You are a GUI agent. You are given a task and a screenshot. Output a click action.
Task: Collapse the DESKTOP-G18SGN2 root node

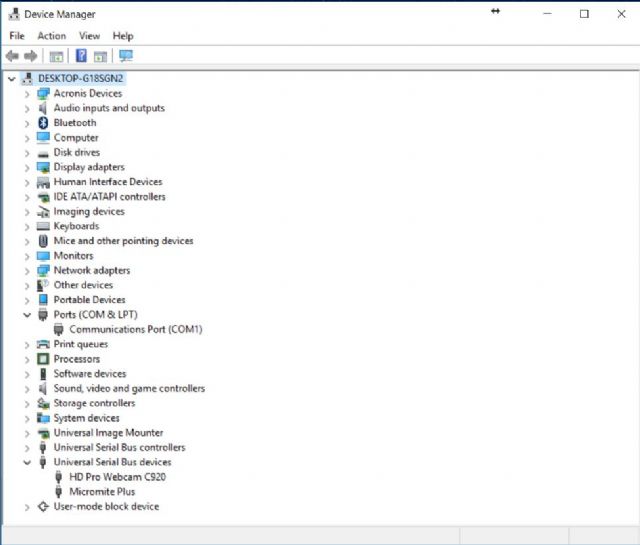point(11,78)
